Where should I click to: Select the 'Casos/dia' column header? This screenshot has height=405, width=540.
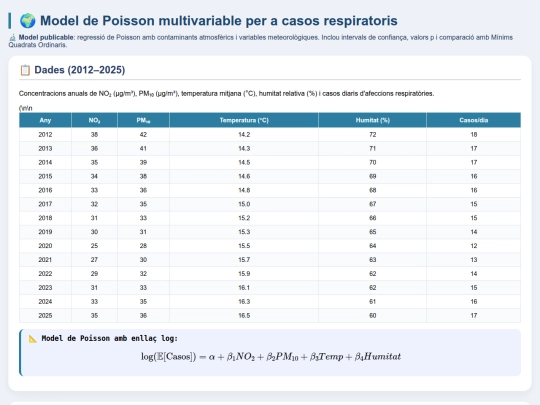tap(474, 120)
